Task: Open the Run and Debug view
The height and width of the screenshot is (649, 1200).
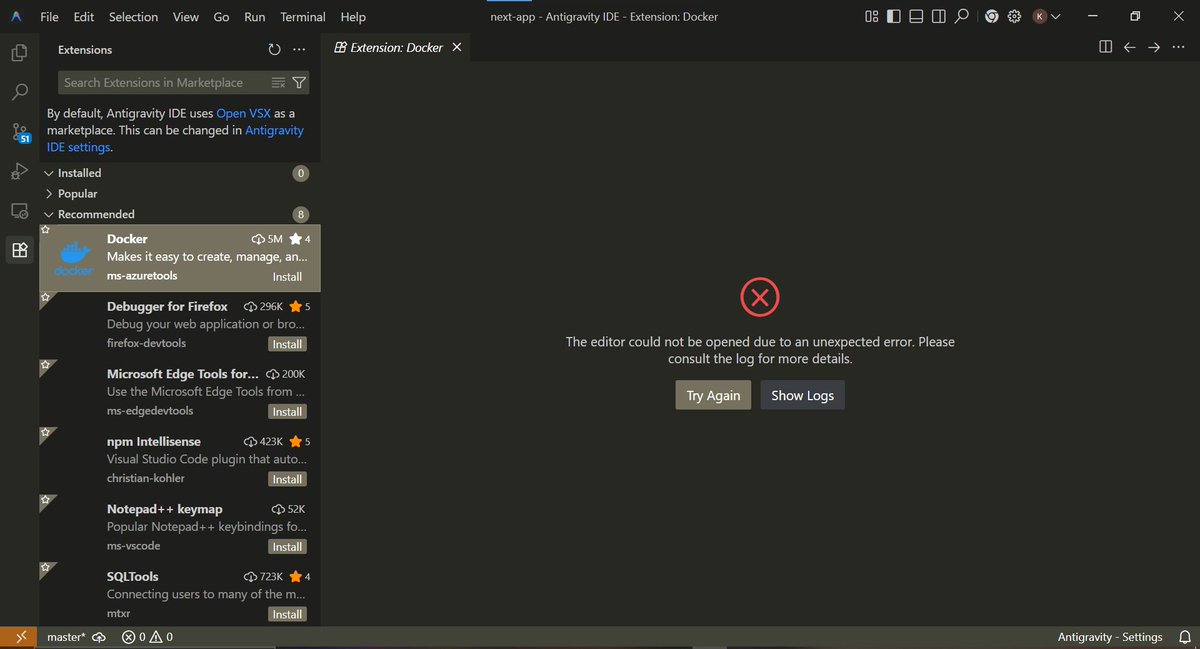Action: pyautogui.click(x=19, y=171)
